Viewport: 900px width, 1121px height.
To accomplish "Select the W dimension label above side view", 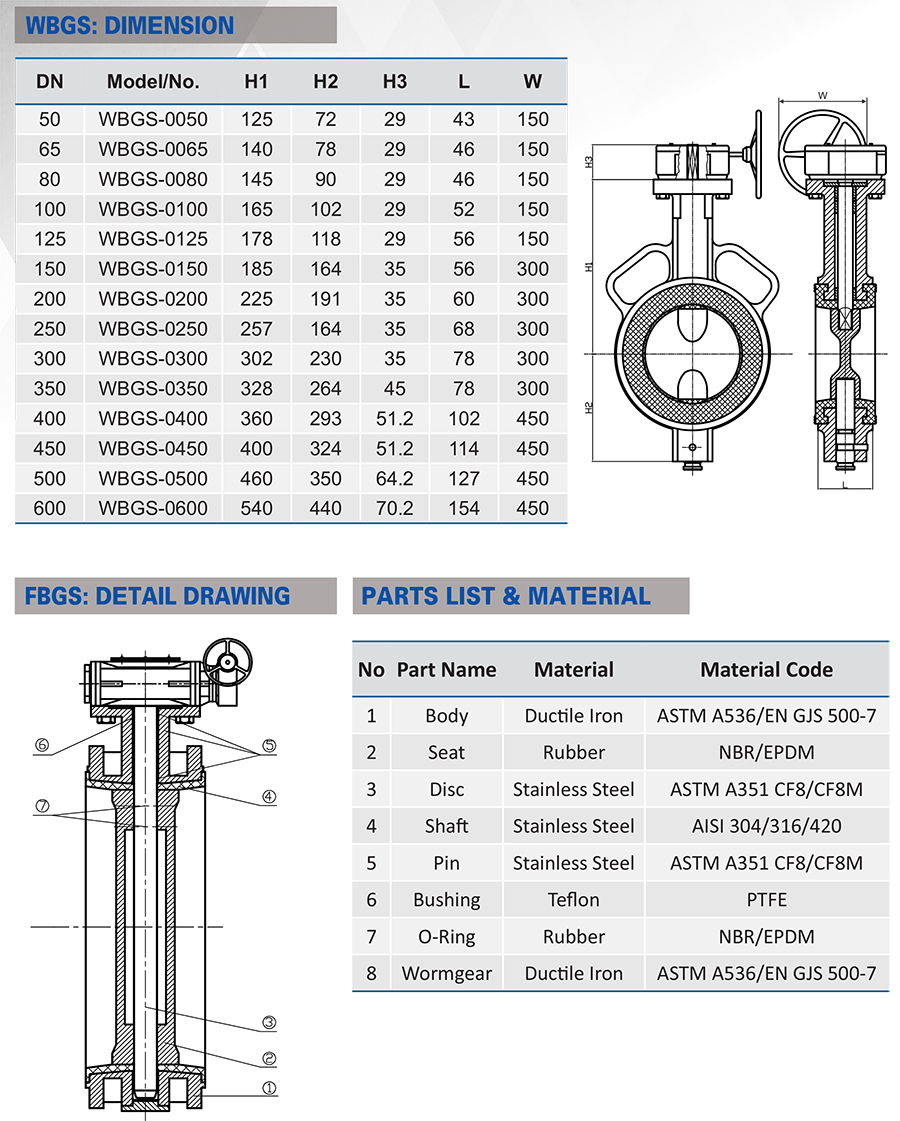I will 822,96.
